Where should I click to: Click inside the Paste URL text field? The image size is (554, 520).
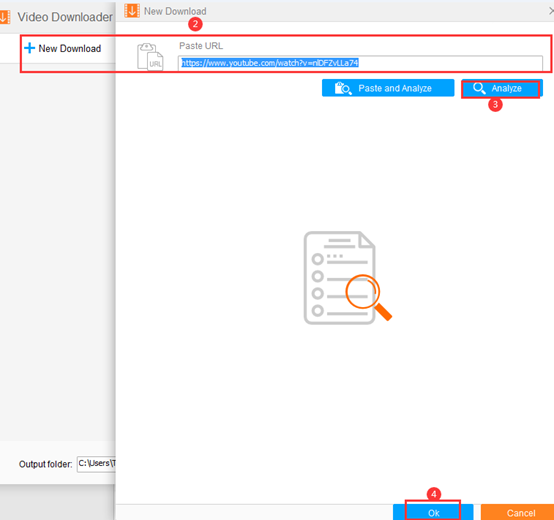click(360, 63)
